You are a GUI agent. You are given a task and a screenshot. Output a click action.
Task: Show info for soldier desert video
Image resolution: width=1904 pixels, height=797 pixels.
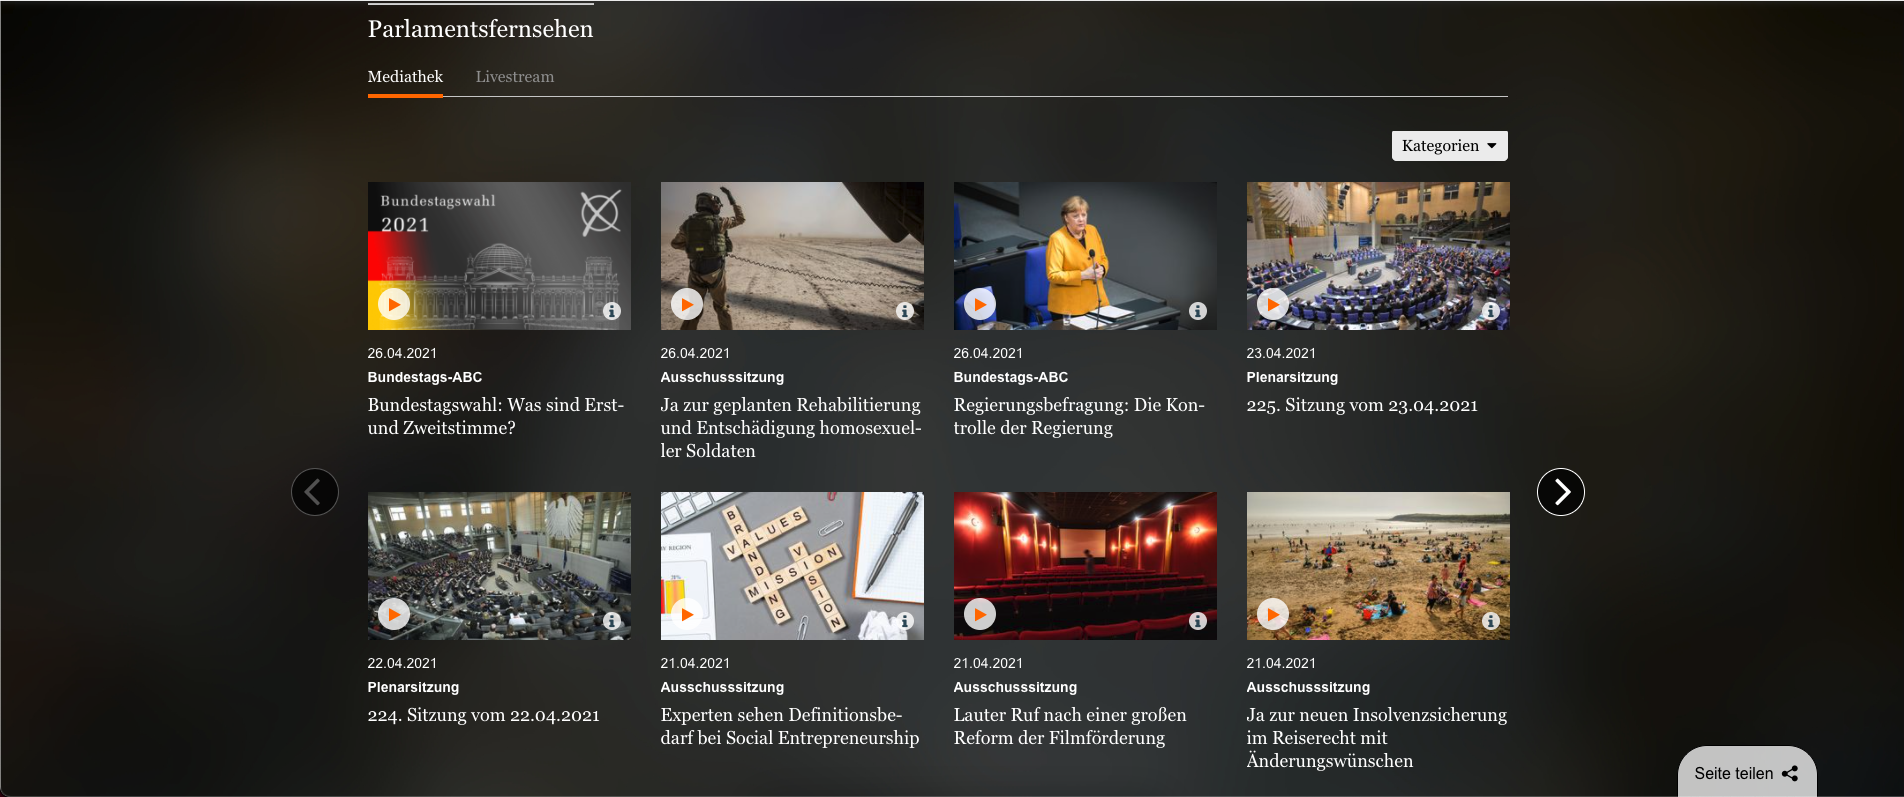click(x=905, y=311)
